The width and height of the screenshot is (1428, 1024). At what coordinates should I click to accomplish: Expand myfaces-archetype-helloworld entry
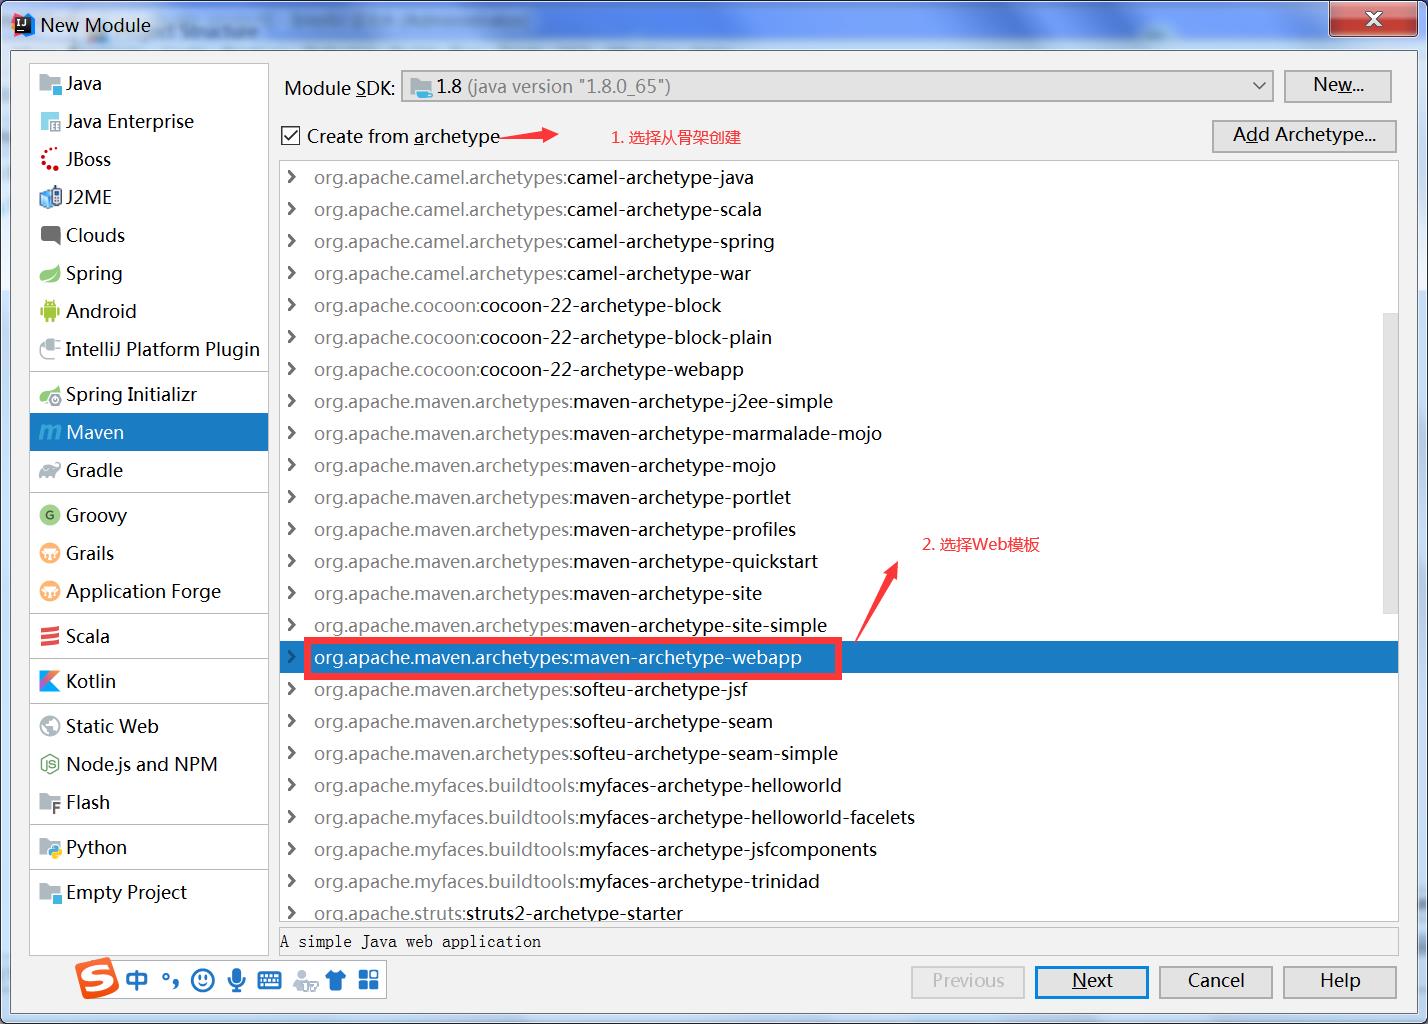pos(291,785)
